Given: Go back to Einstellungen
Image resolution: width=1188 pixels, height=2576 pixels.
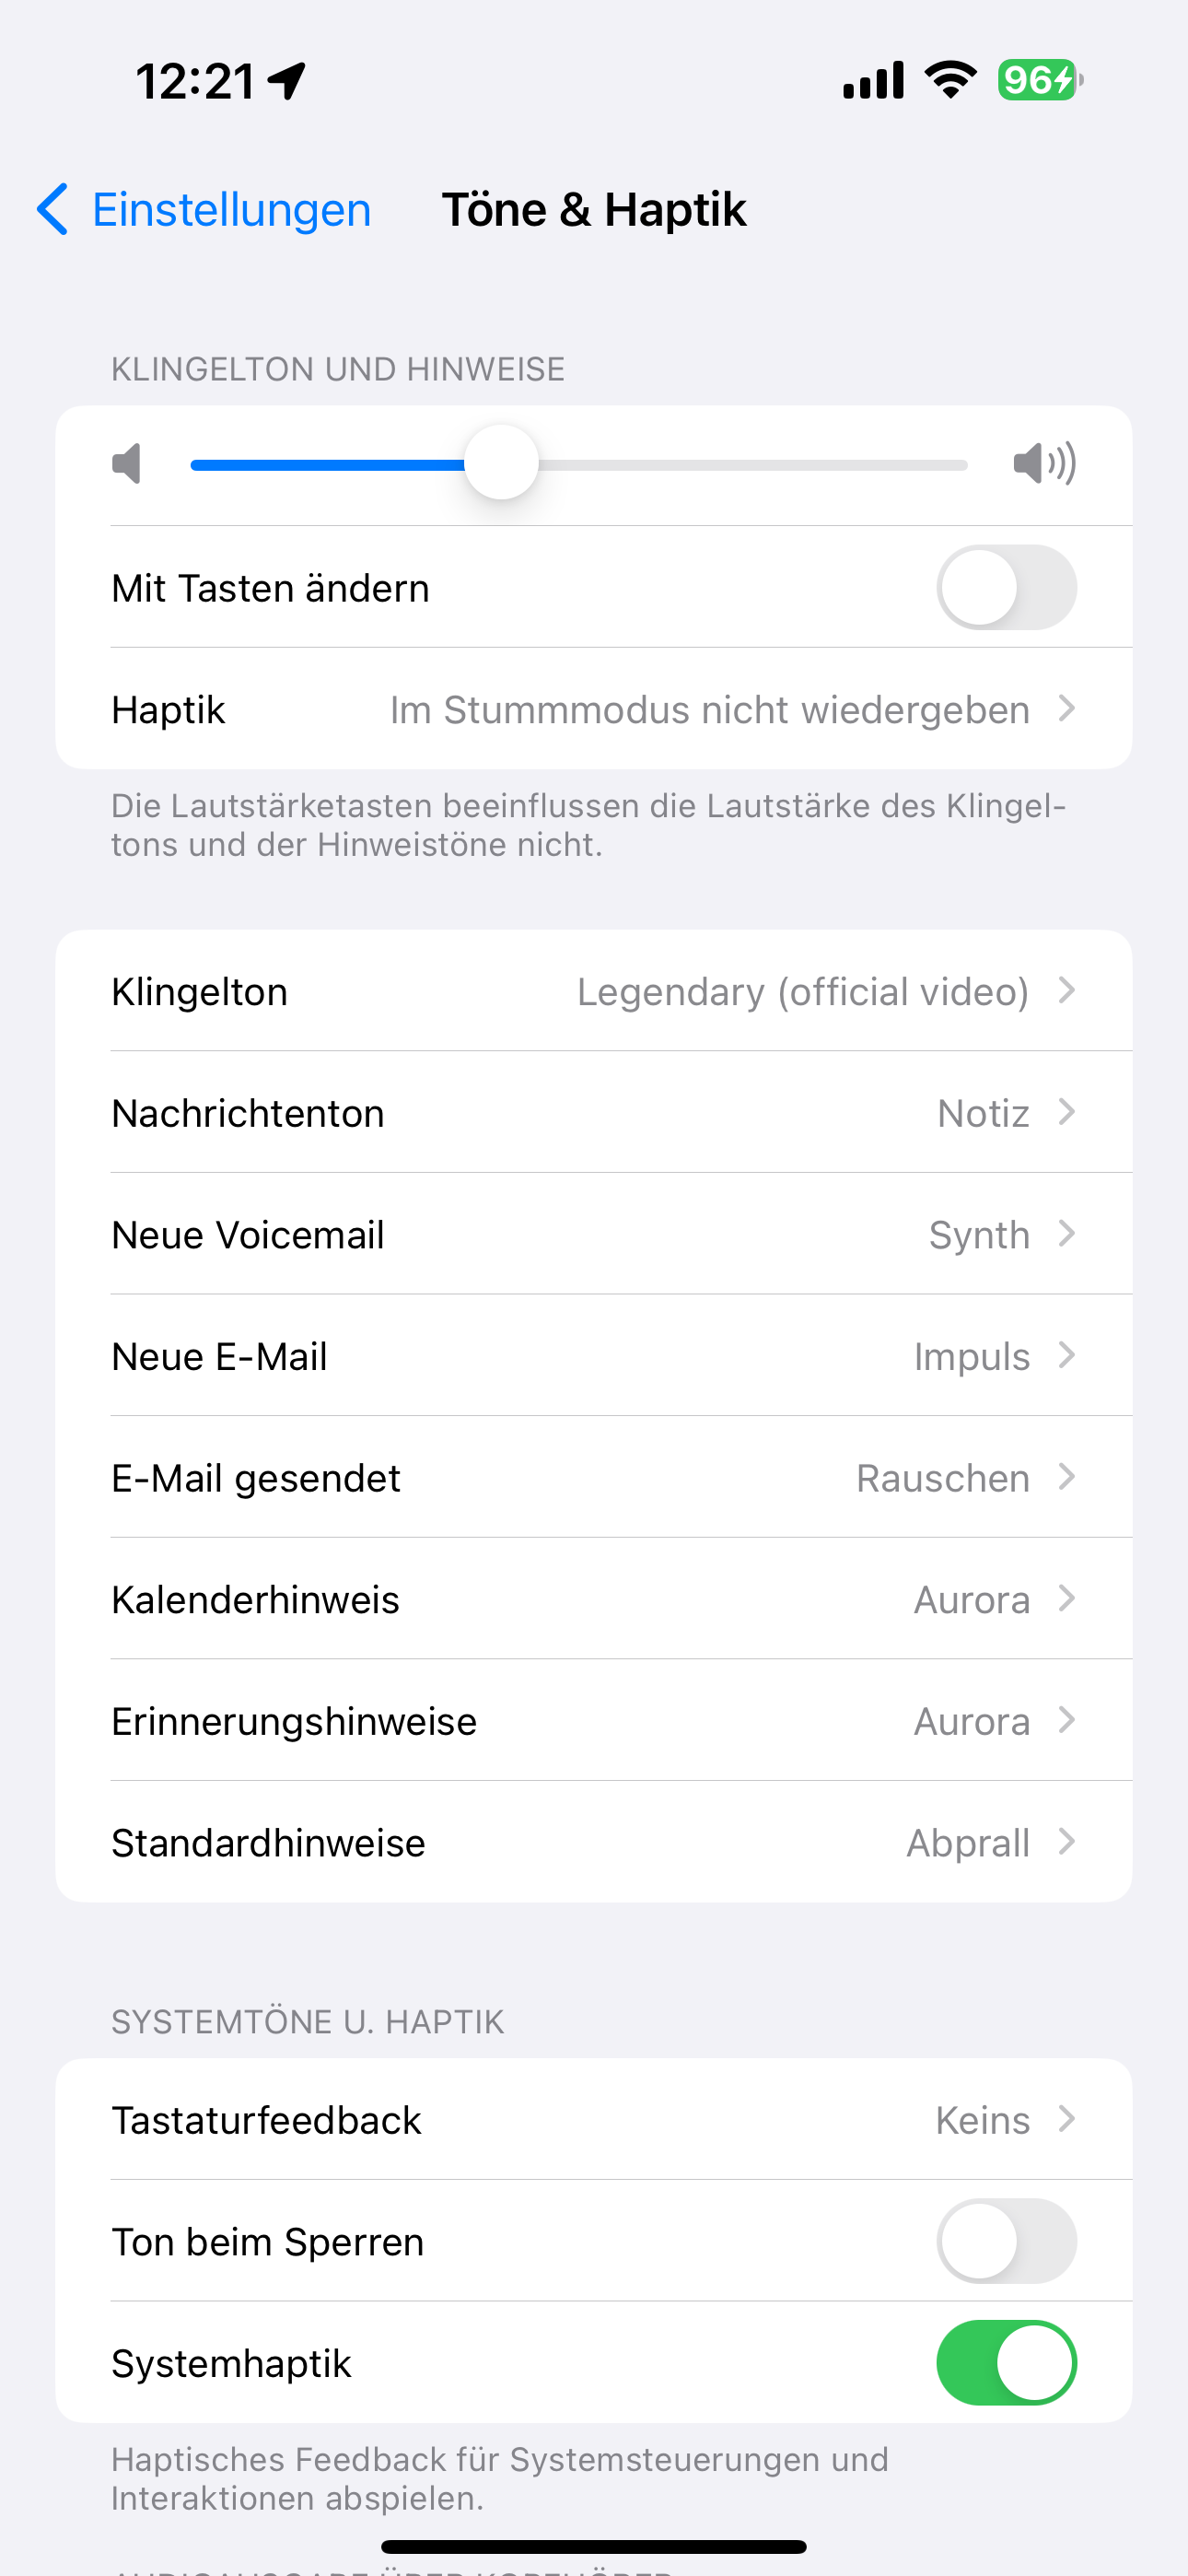Looking at the screenshot, I should click(231, 210).
